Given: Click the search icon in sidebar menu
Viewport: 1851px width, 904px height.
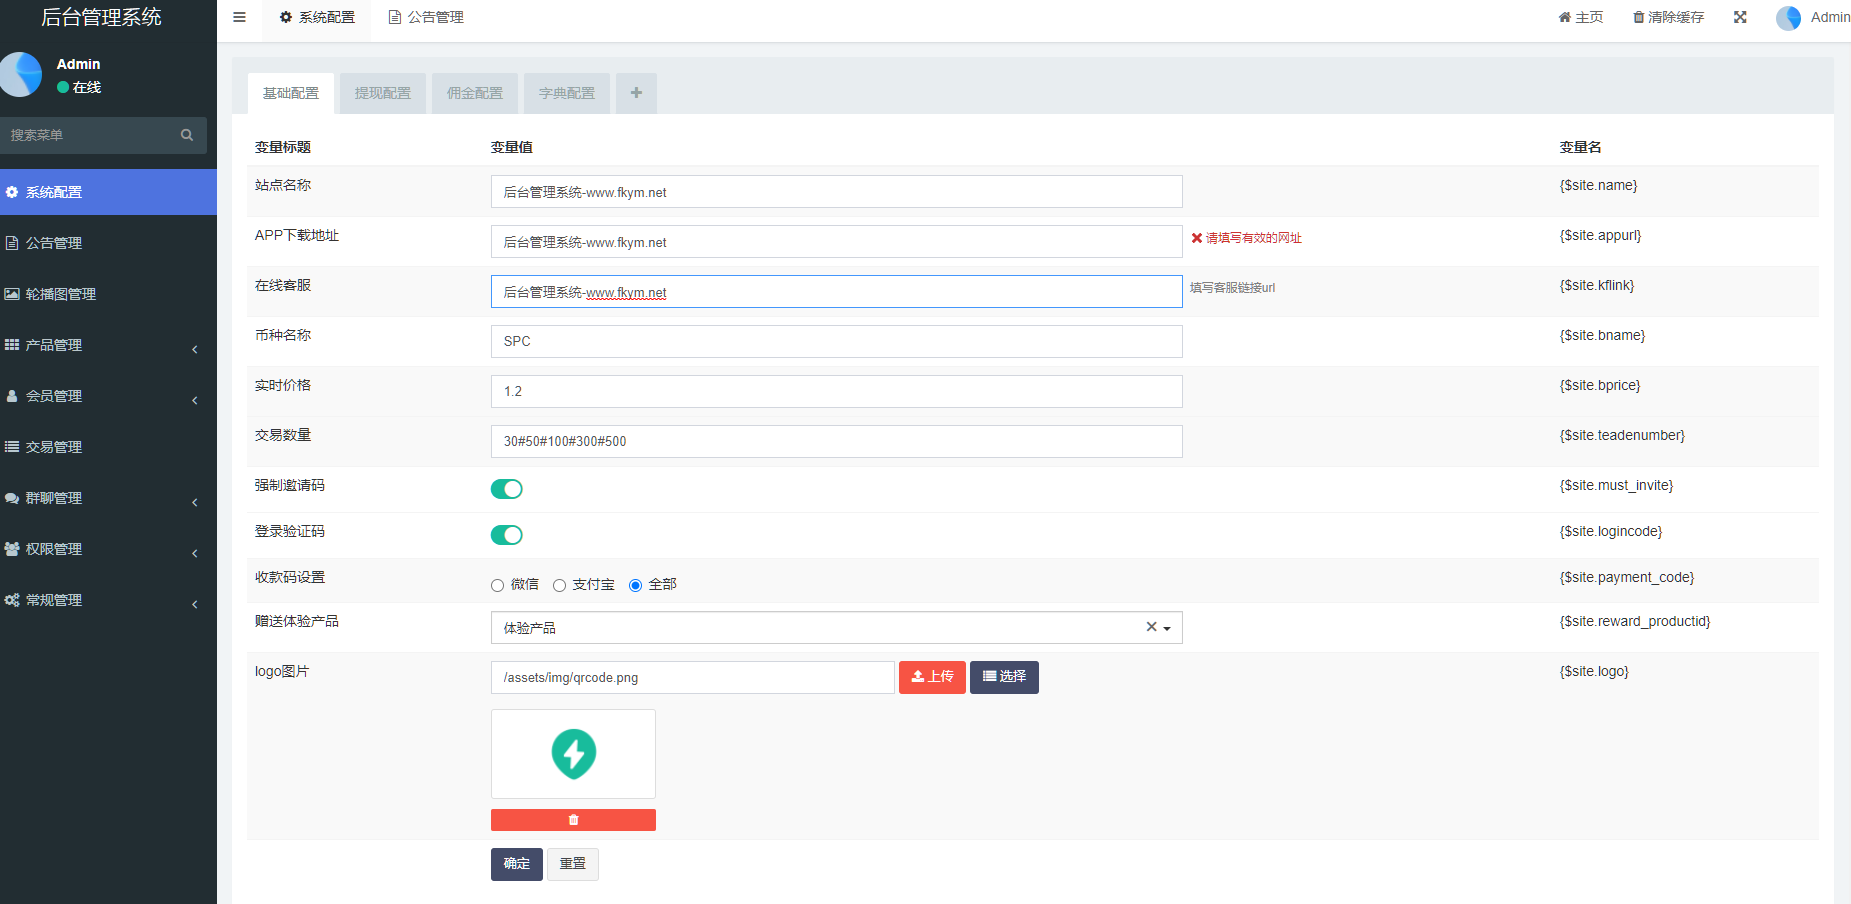Looking at the screenshot, I should pos(187,135).
